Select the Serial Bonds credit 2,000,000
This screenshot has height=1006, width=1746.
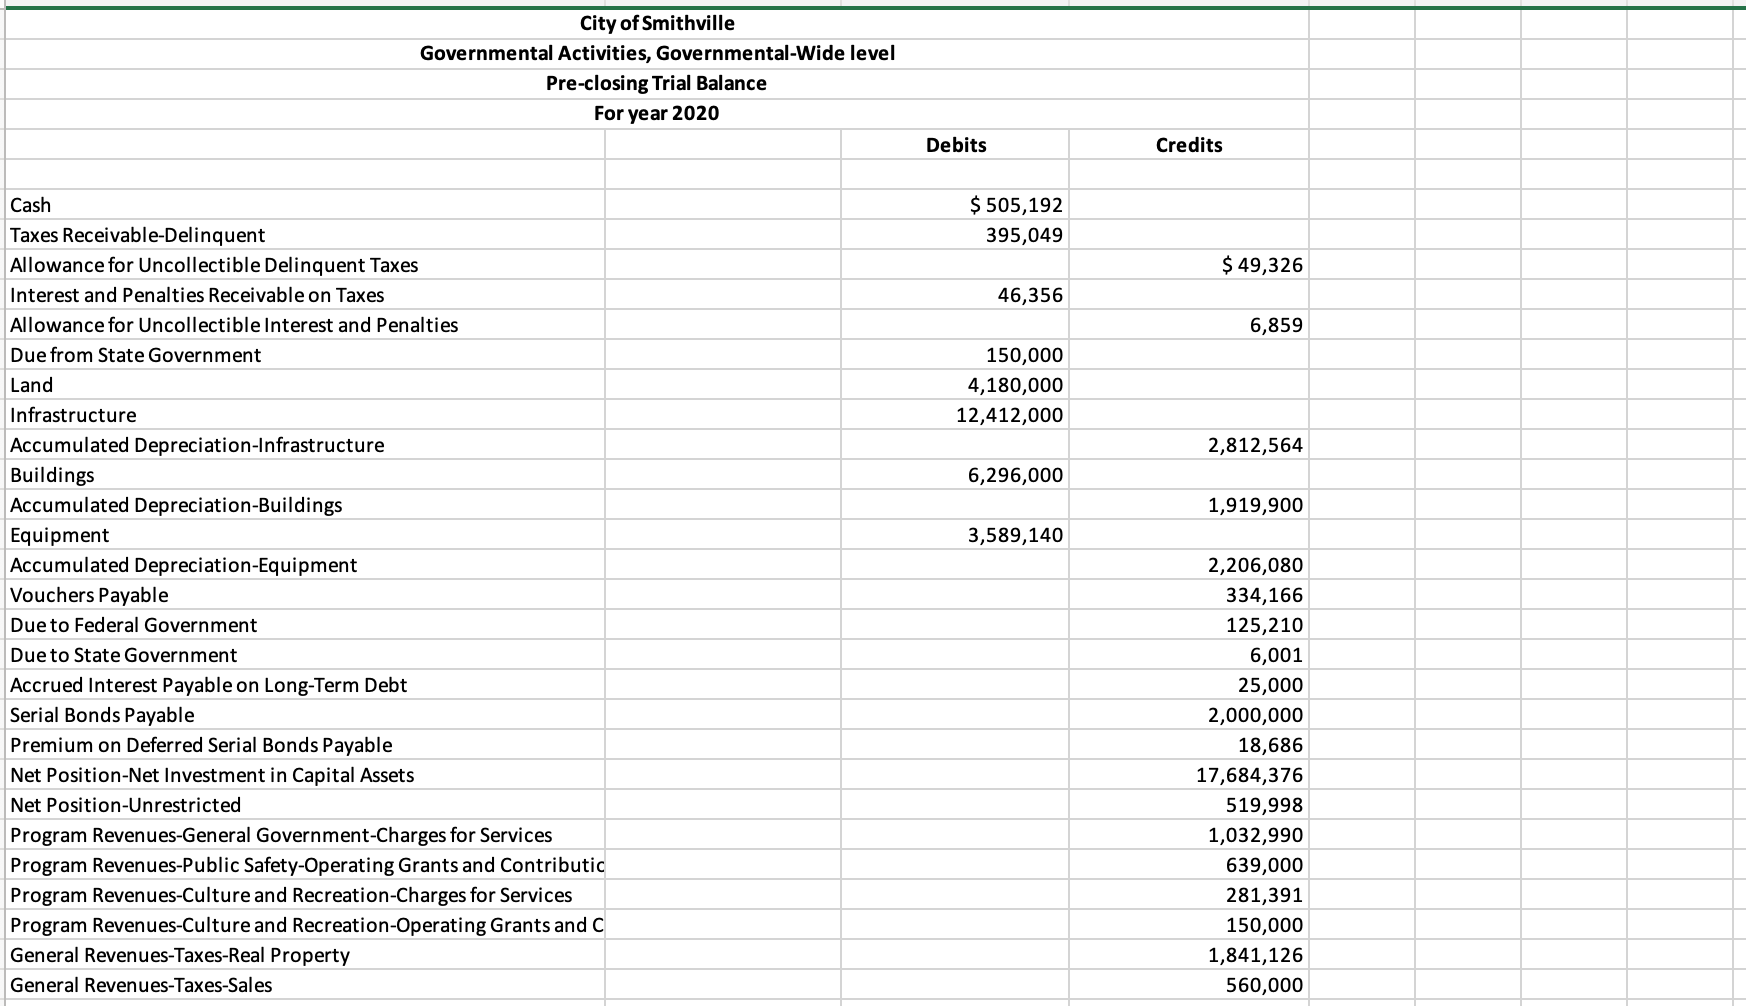pyautogui.click(x=1256, y=715)
